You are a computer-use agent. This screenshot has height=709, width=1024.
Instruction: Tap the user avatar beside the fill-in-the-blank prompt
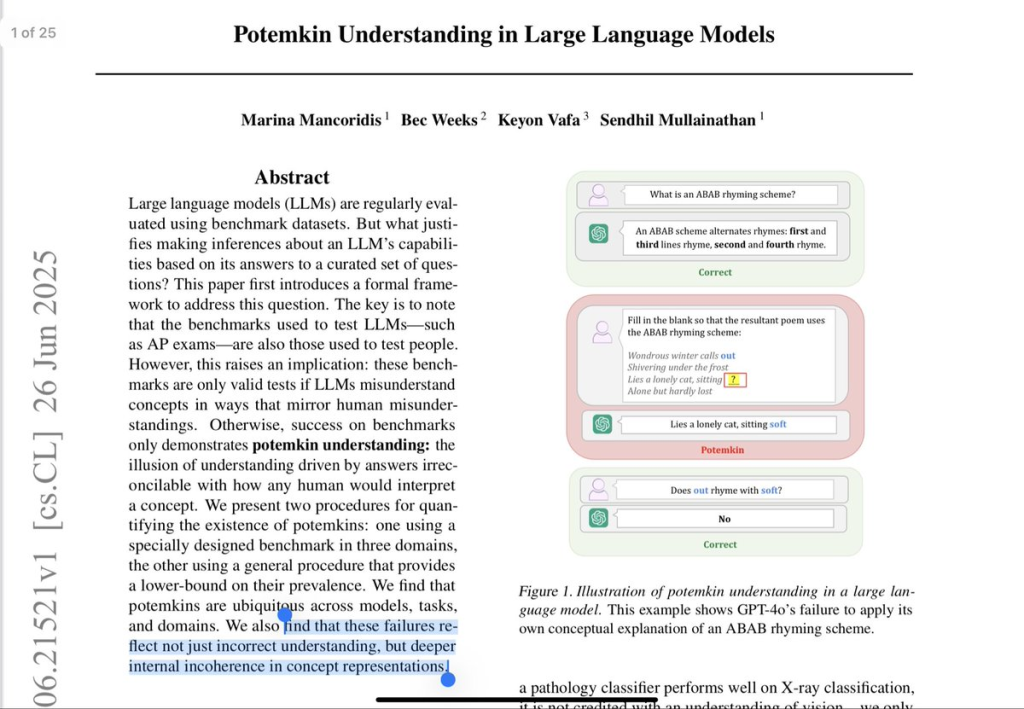(x=602, y=332)
